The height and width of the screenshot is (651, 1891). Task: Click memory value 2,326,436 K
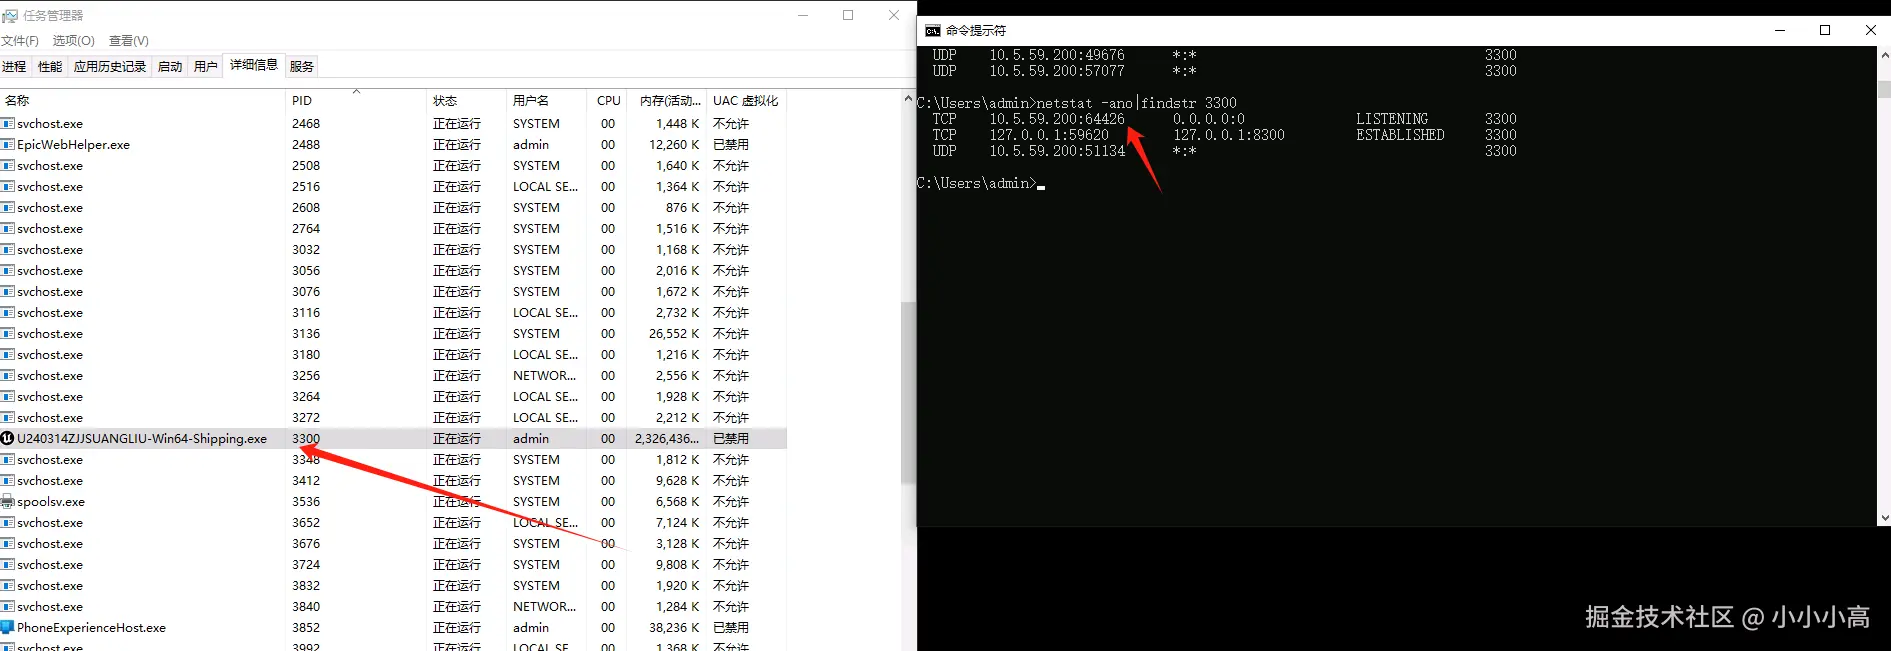(667, 439)
